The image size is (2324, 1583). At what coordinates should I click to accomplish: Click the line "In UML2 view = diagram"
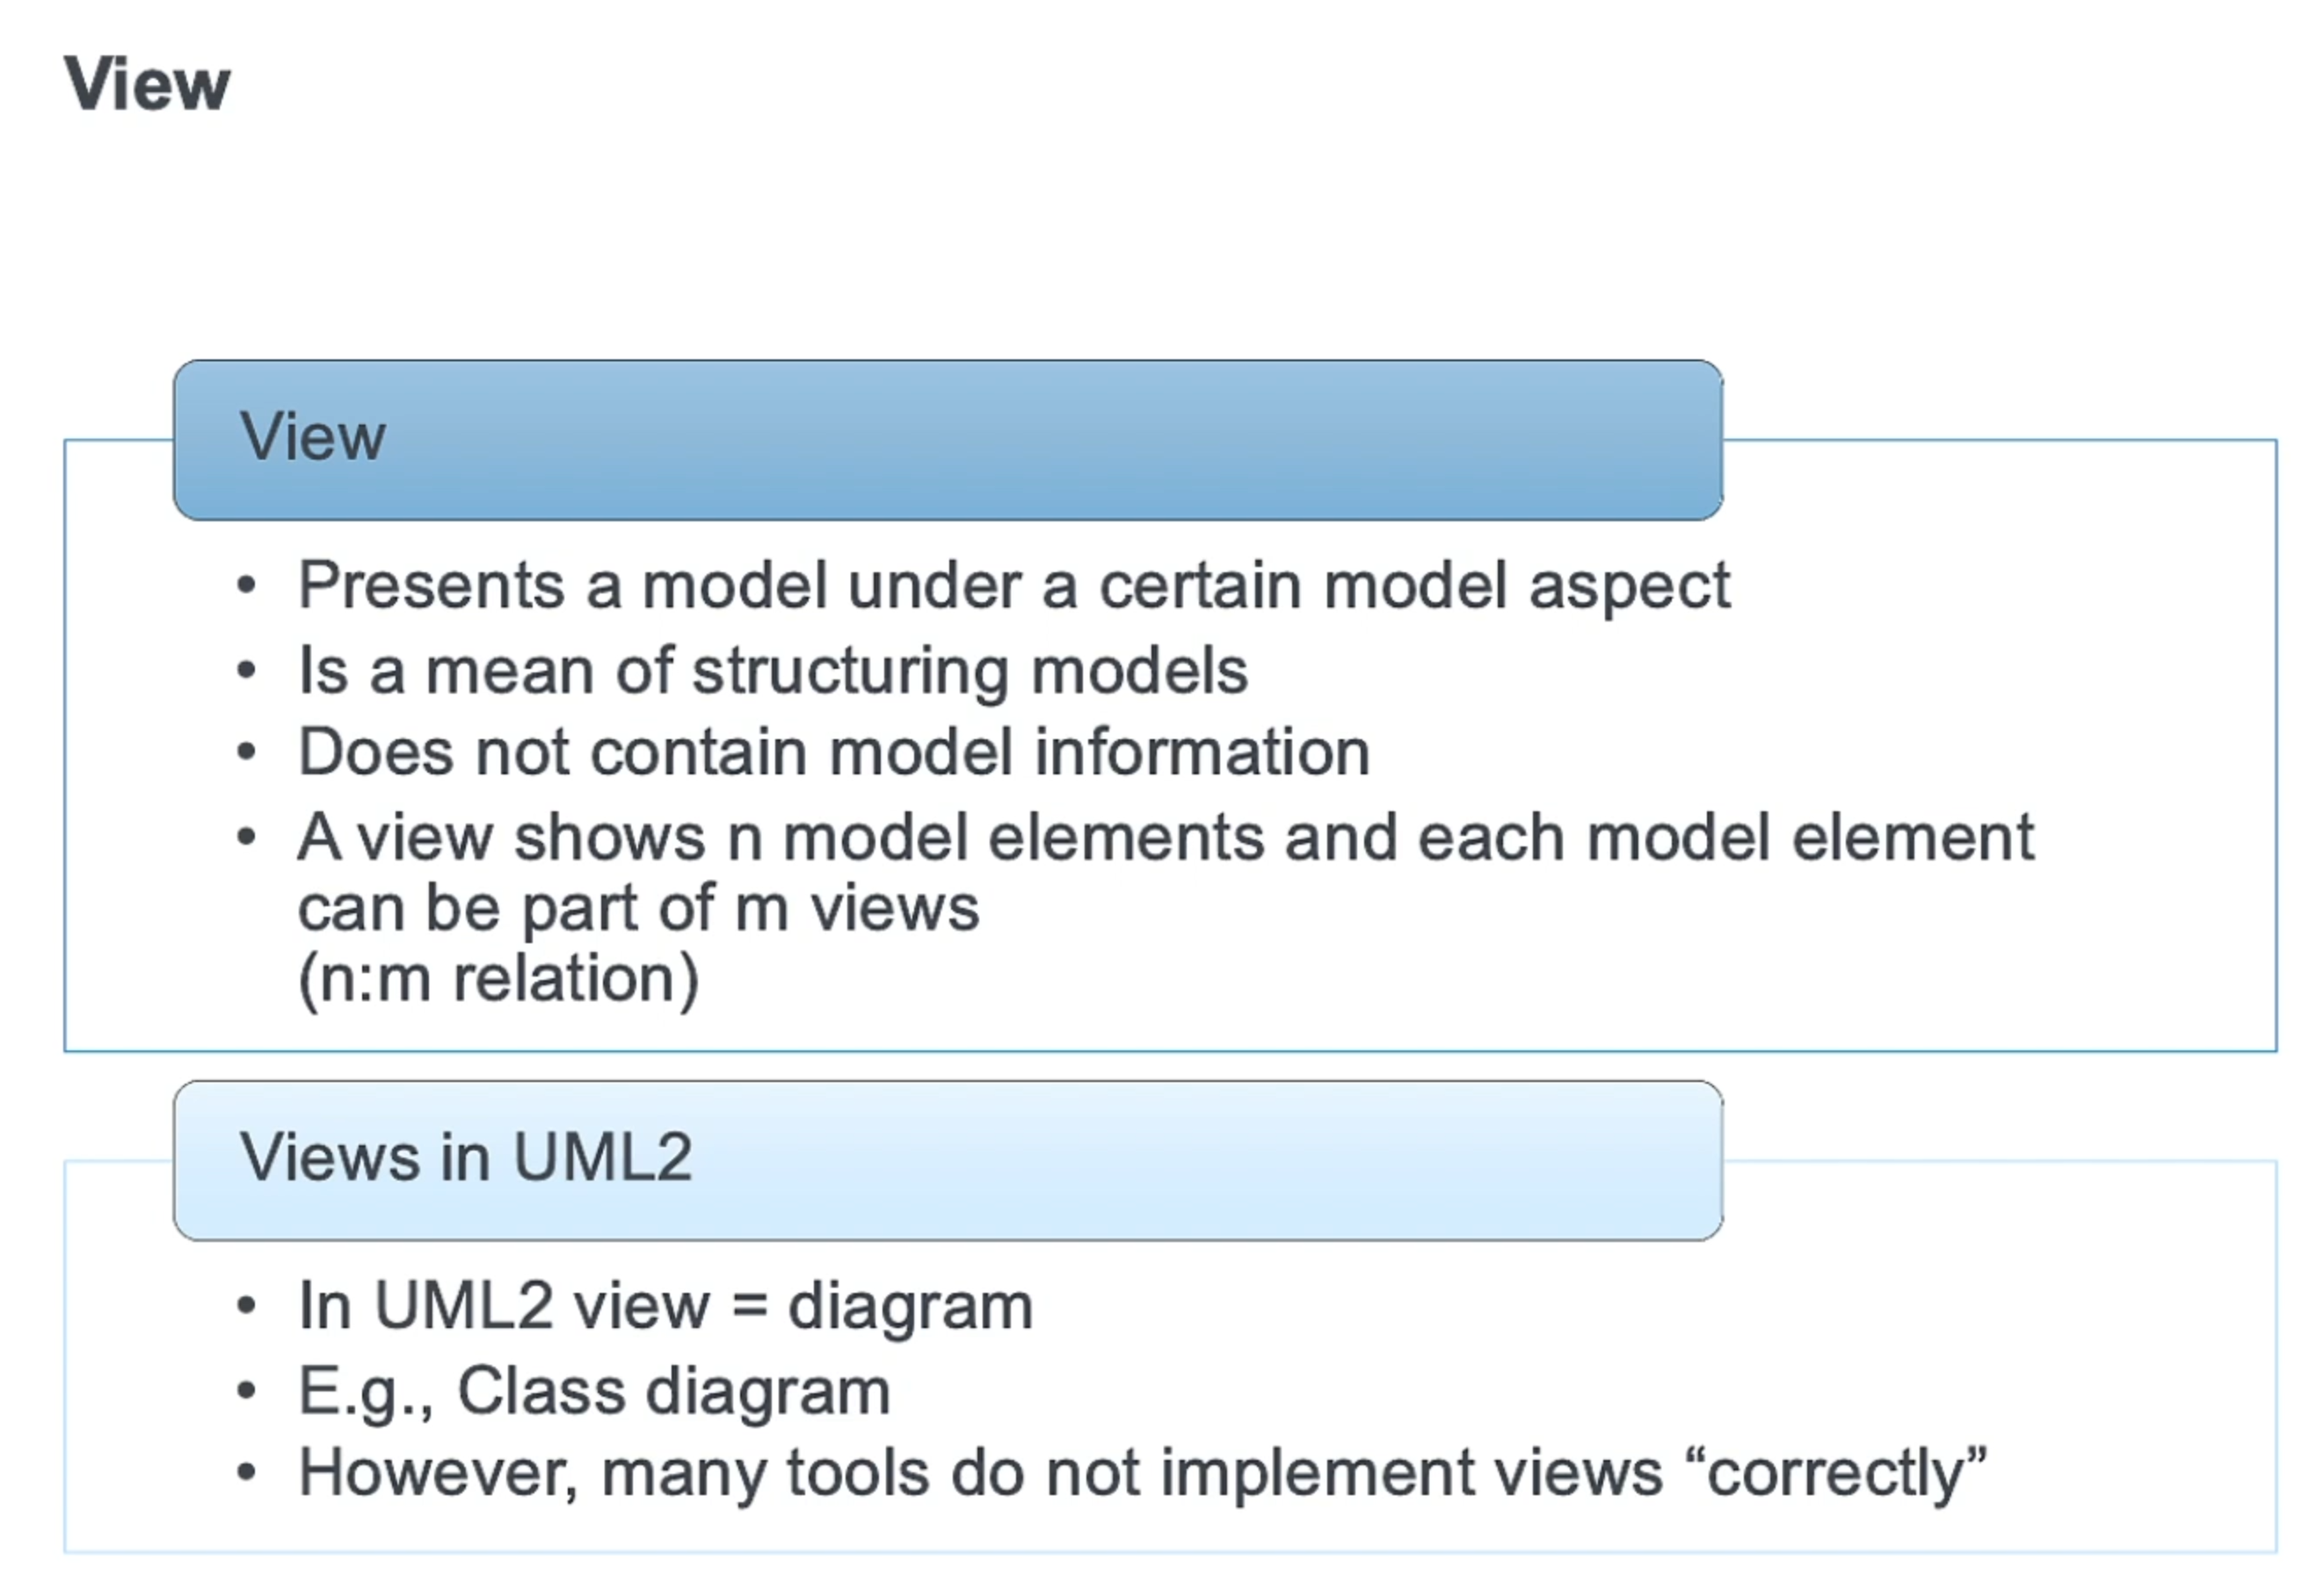point(665,1306)
